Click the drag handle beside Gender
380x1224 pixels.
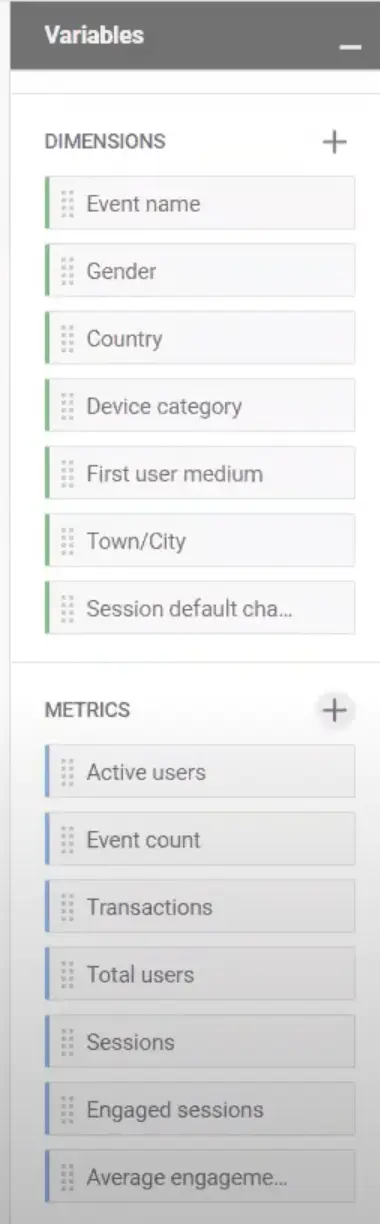(68, 271)
